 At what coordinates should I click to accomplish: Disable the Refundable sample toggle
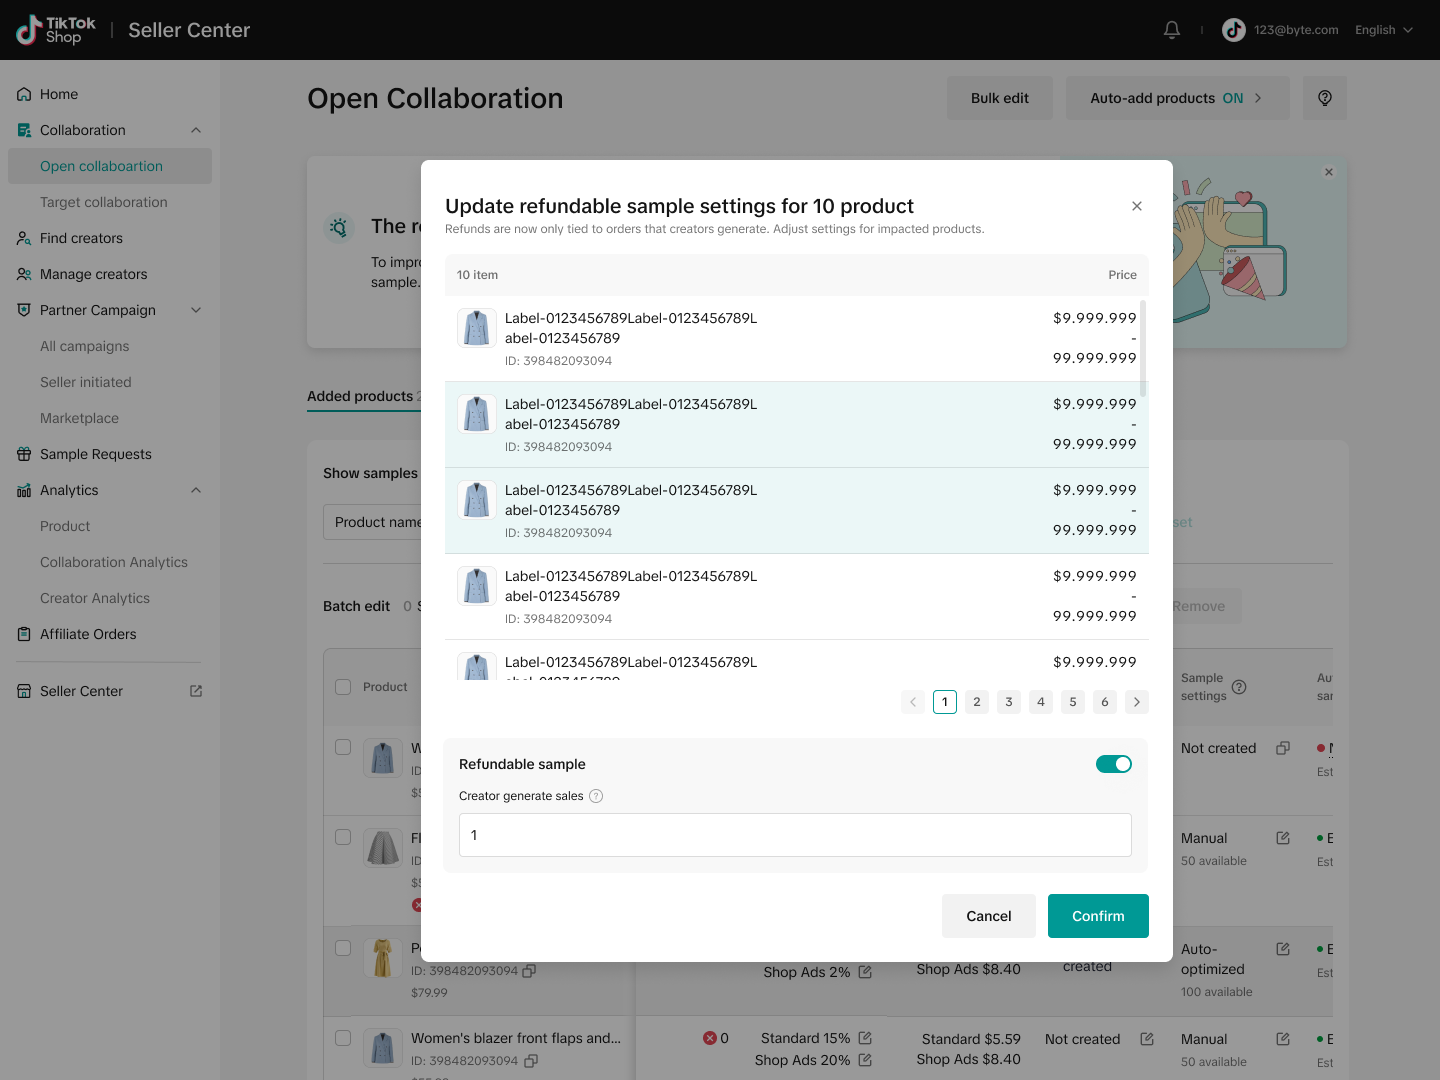click(1113, 764)
